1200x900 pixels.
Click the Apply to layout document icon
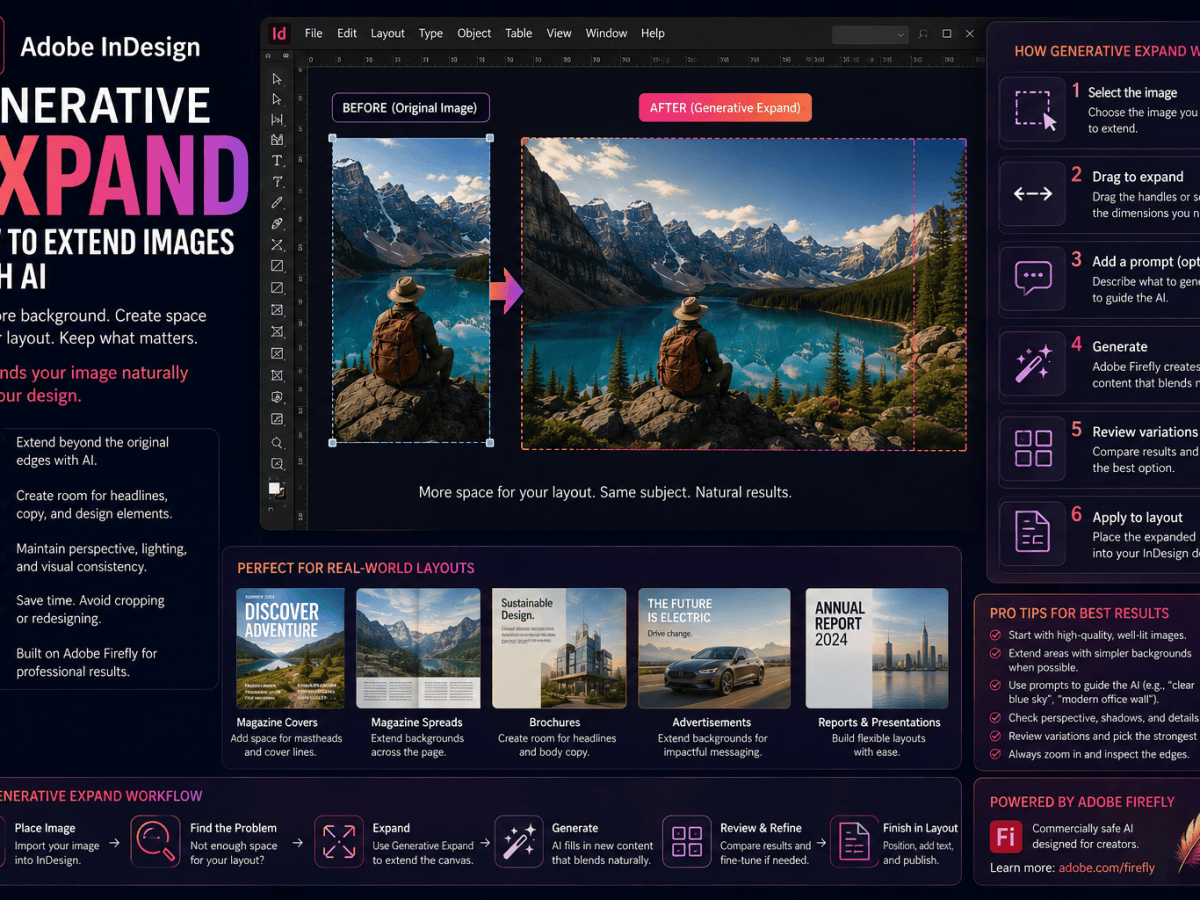click(1033, 532)
